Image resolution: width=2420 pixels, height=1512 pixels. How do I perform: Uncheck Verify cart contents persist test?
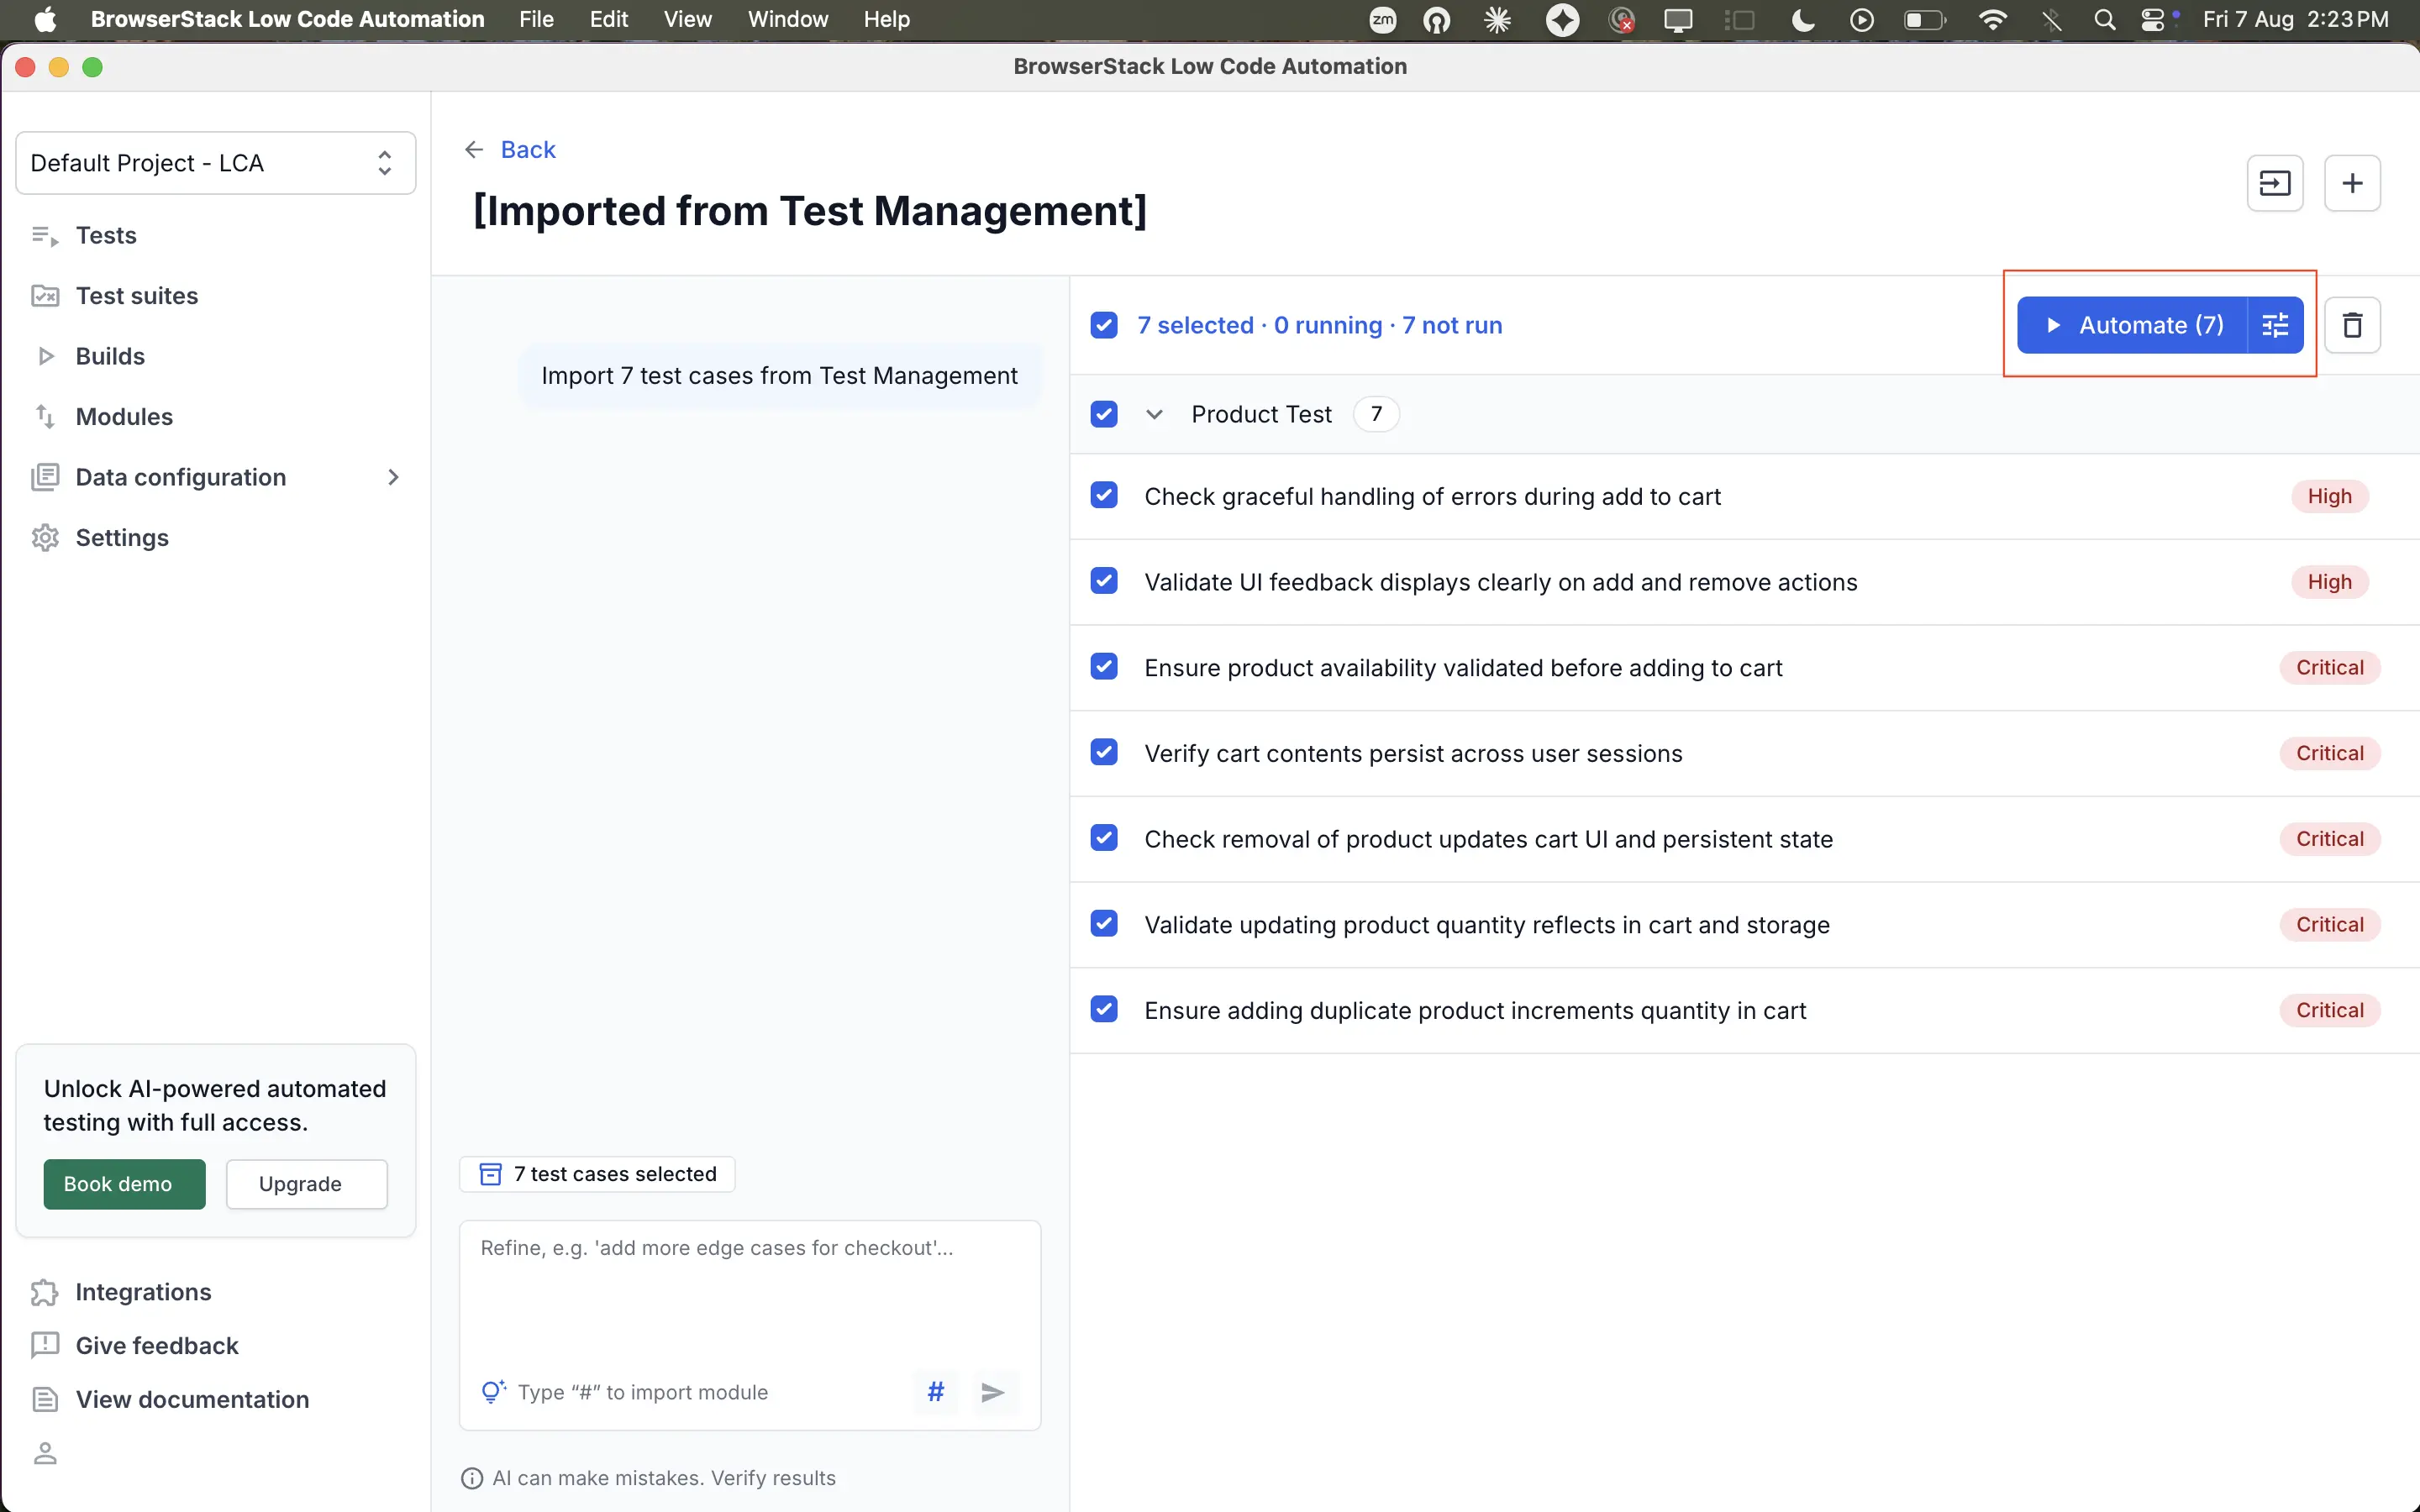(1104, 753)
